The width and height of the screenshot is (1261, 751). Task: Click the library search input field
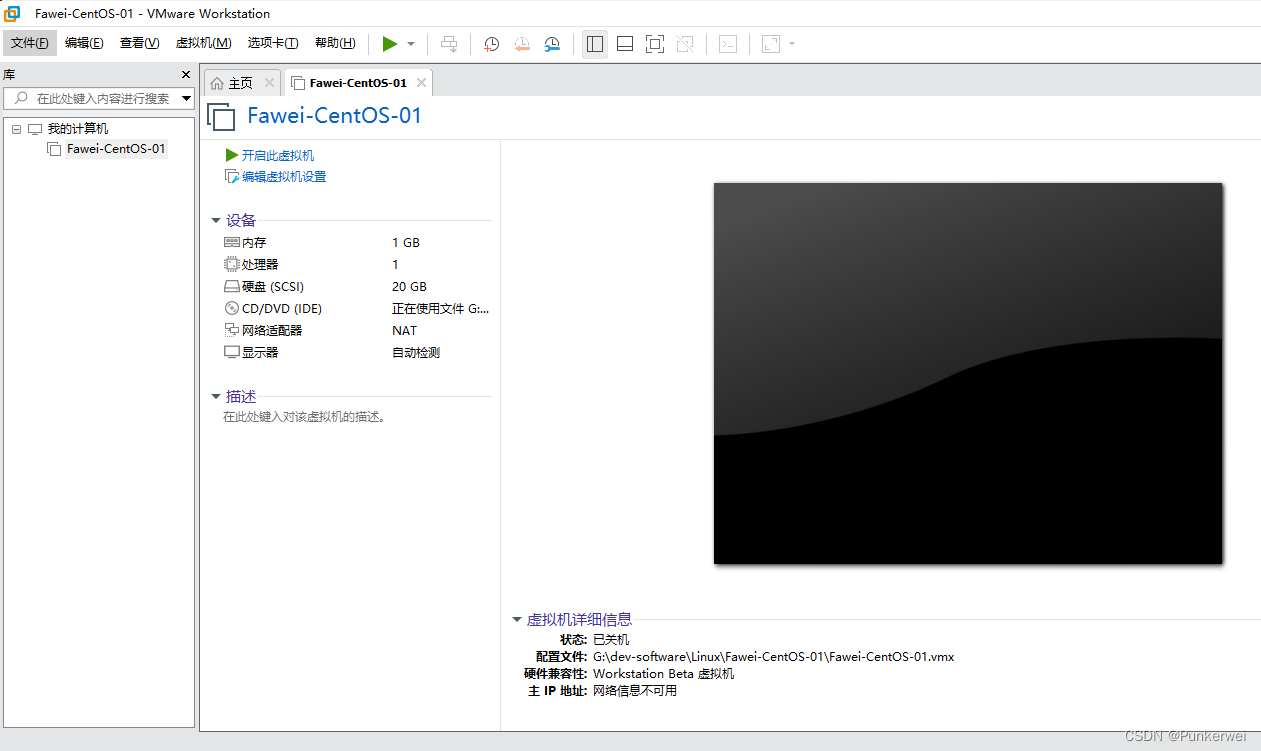pyautogui.click(x=100, y=98)
